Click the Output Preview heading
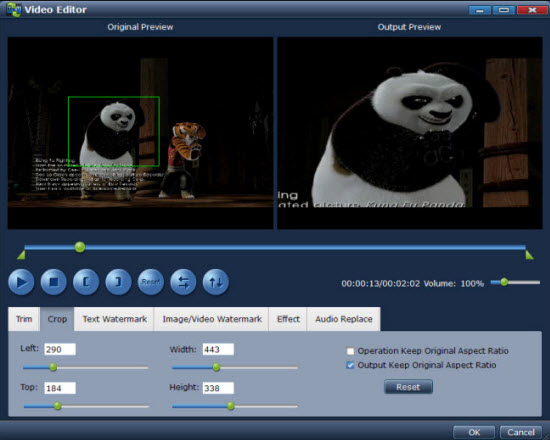Screen dimensions: 550x440 tap(409, 27)
